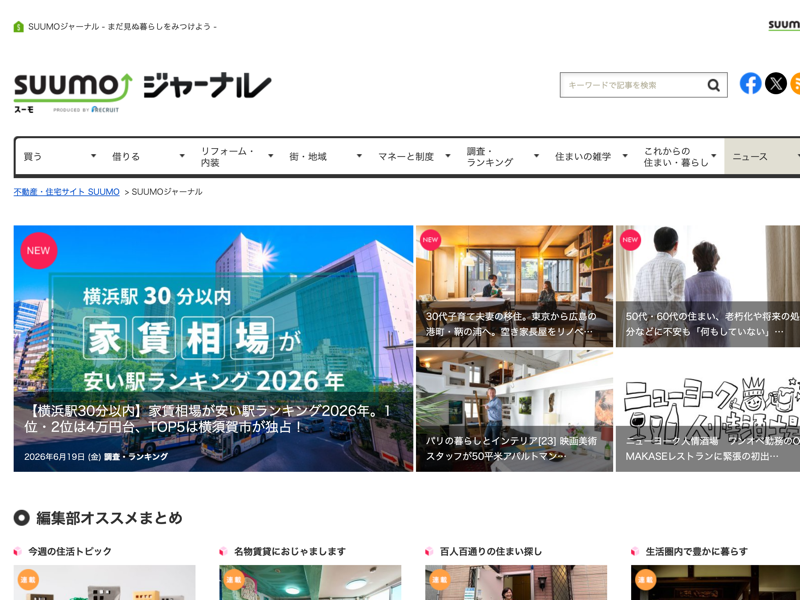The width and height of the screenshot is (800, 600).
Task: Open the 調査・ランキング tag on the main banner
Action: coord(136,457)
